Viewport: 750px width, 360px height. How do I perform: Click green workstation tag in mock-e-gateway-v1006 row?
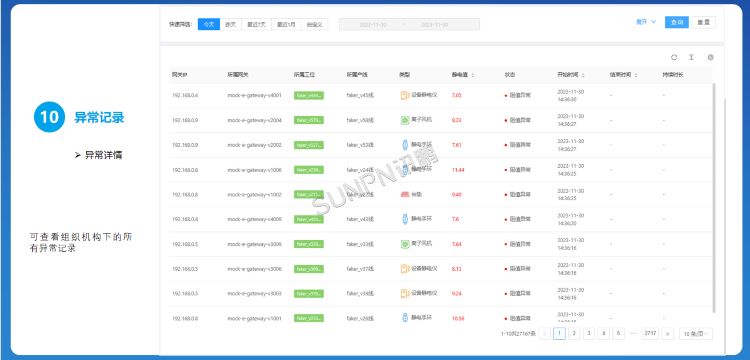point(309,170)
